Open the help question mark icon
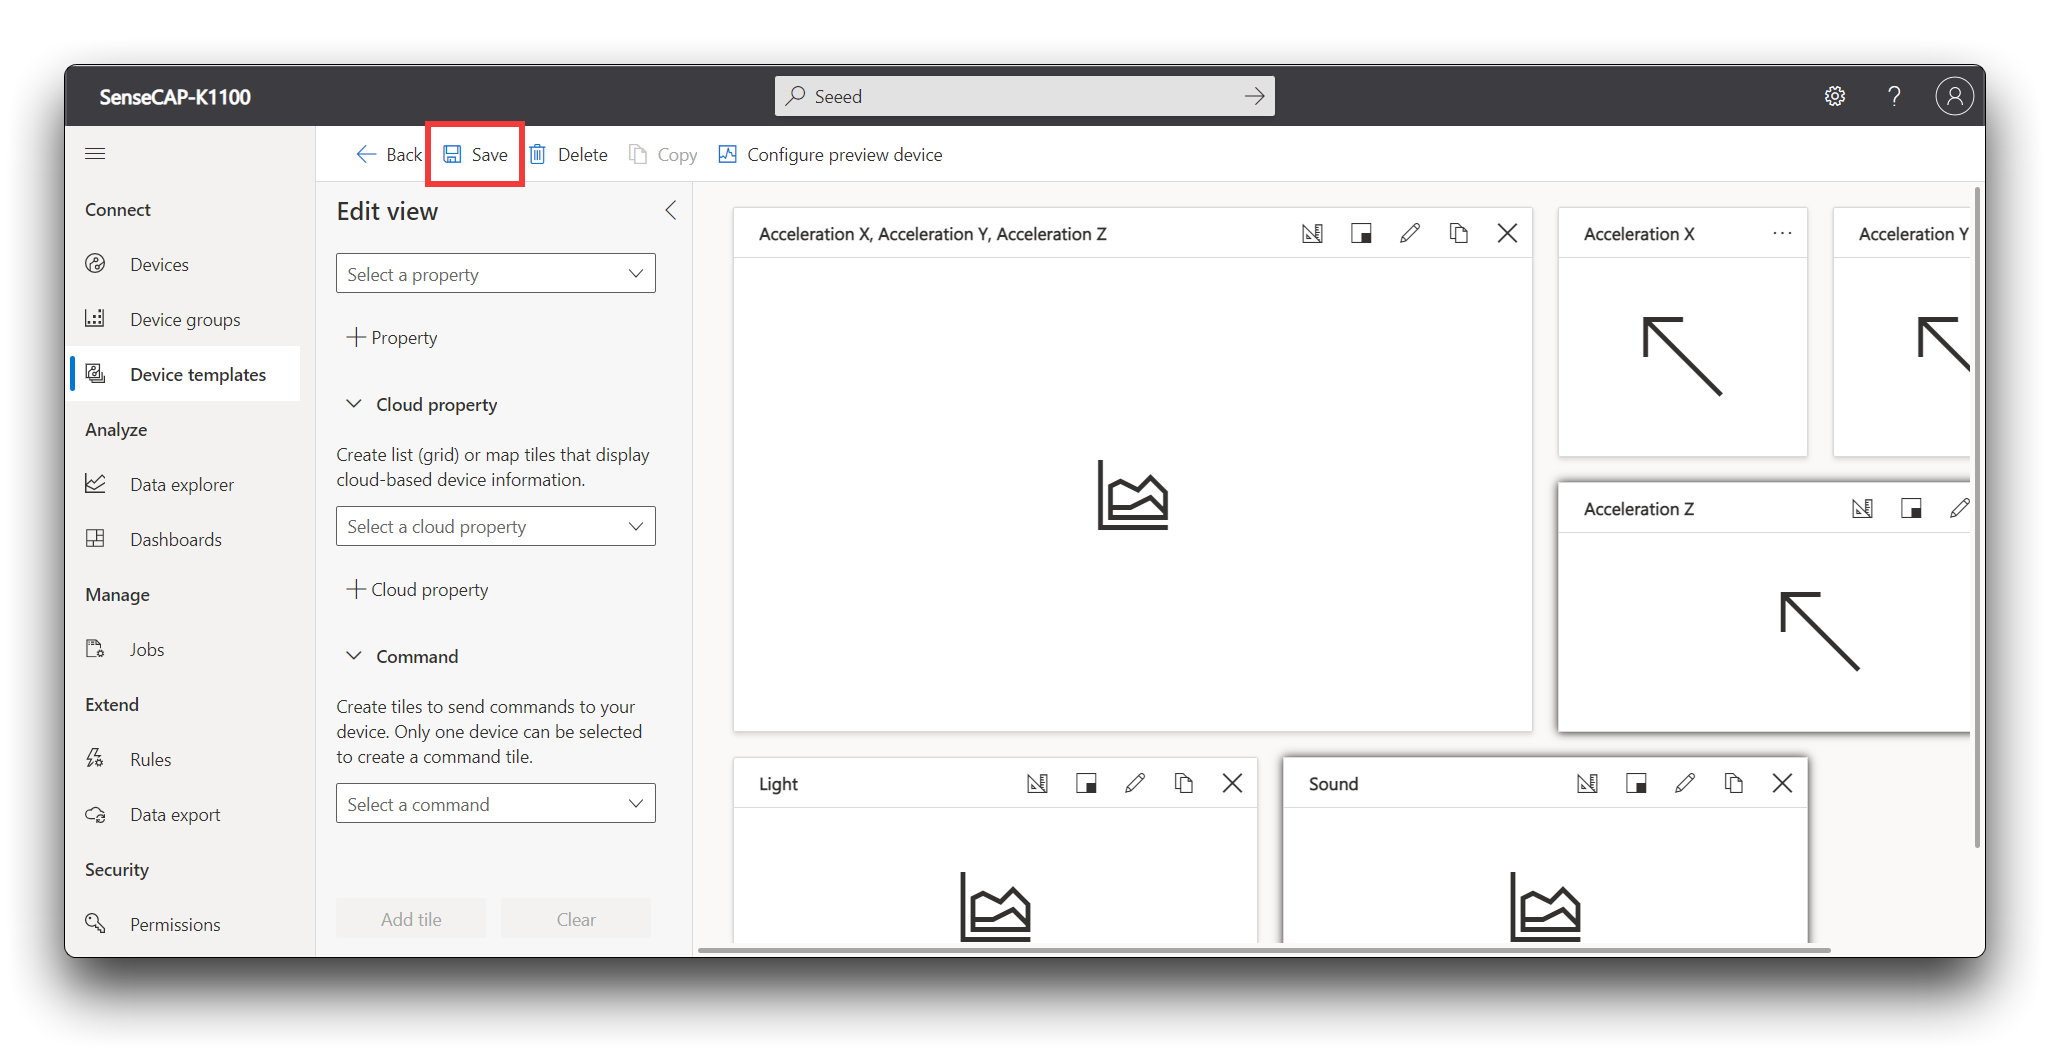Screen dimensions: 2050x1054 point(1893,96)
